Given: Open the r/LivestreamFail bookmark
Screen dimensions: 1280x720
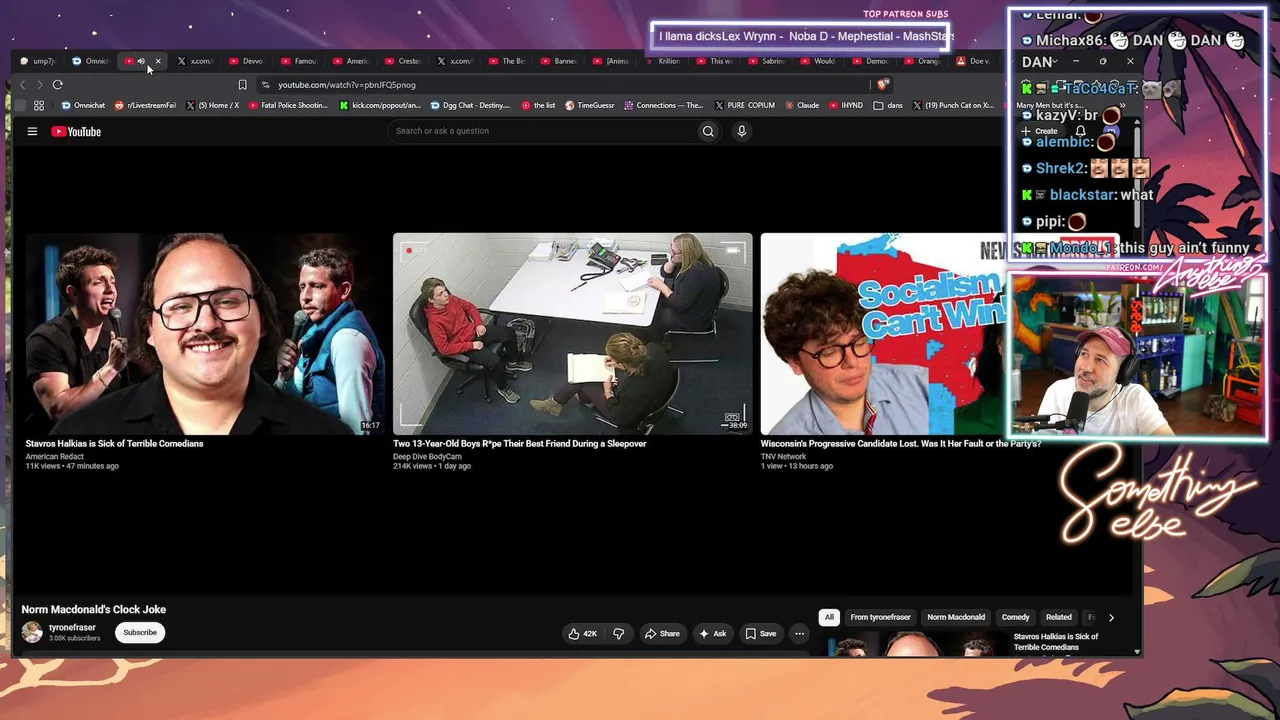Looking at the screenshot, I should tap(146, 105).
